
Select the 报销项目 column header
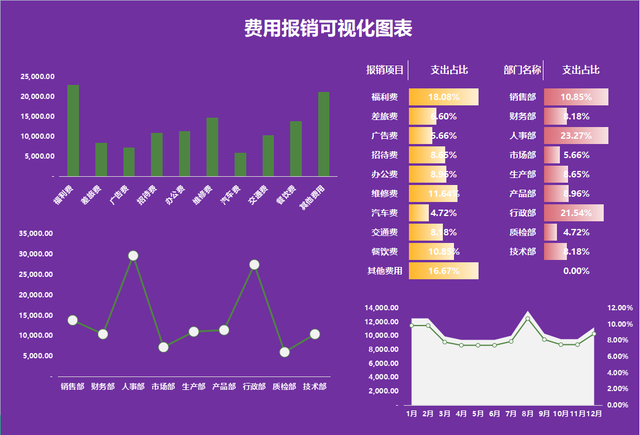point(385,70)
